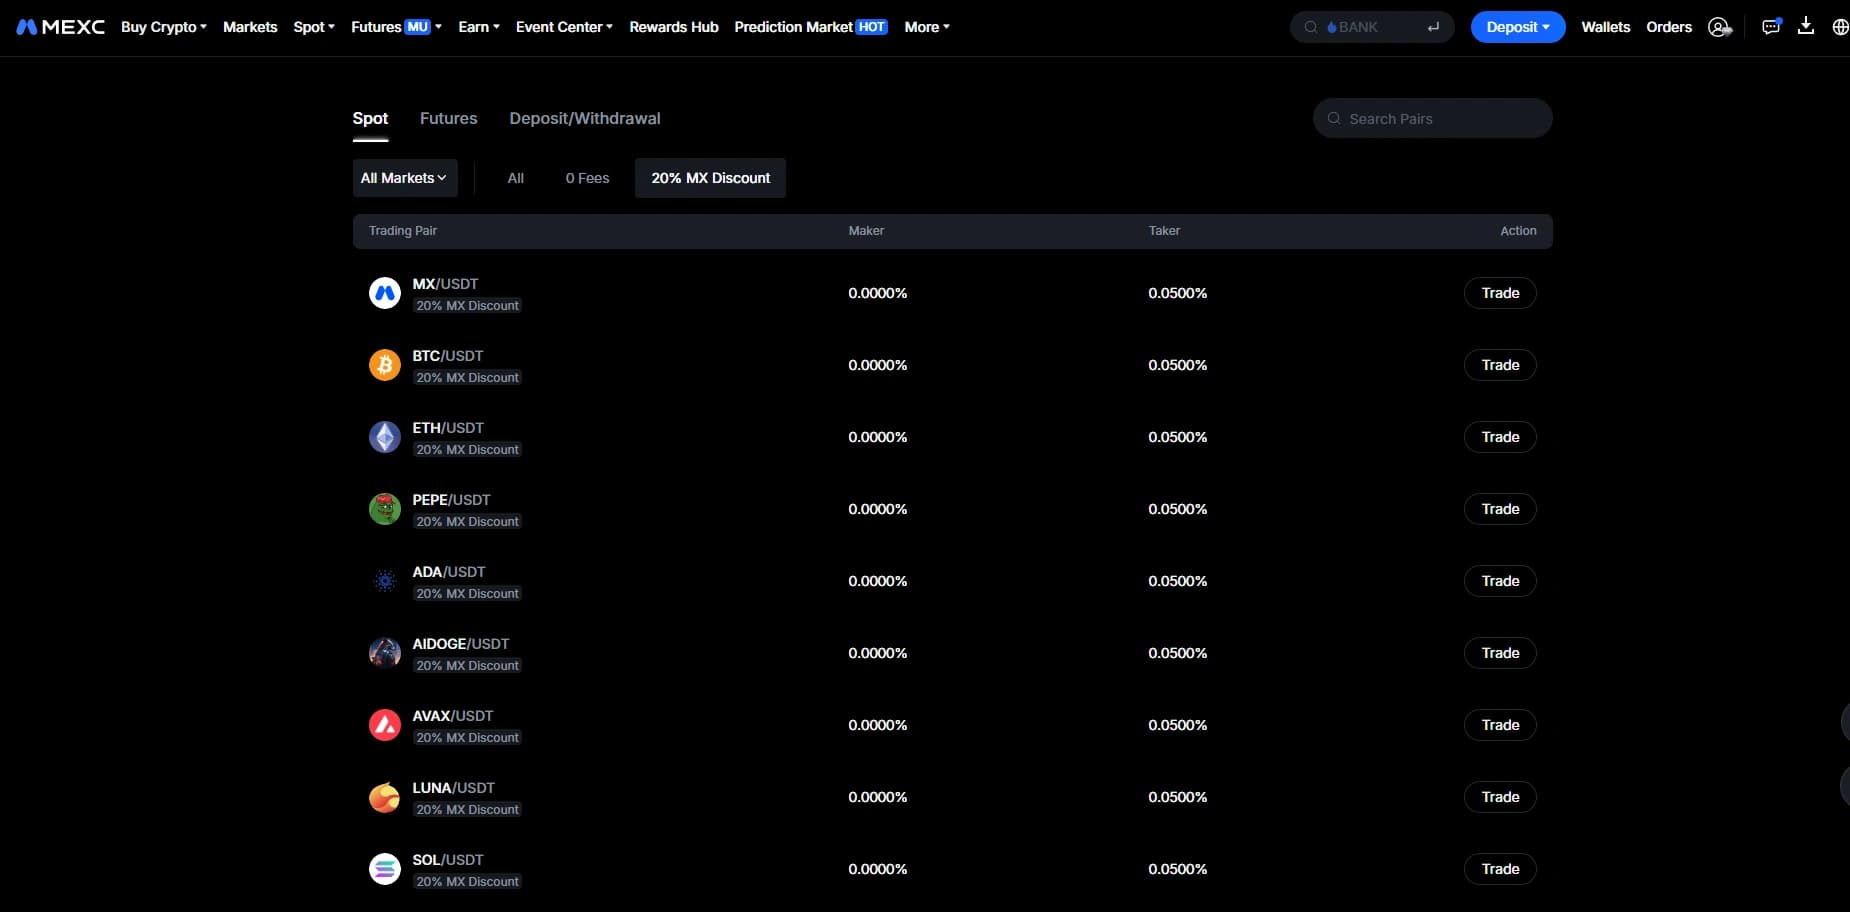Expand the Spot menu in top navigation
The height and width of the screenshot is (912, 1850).
[314, 27]
